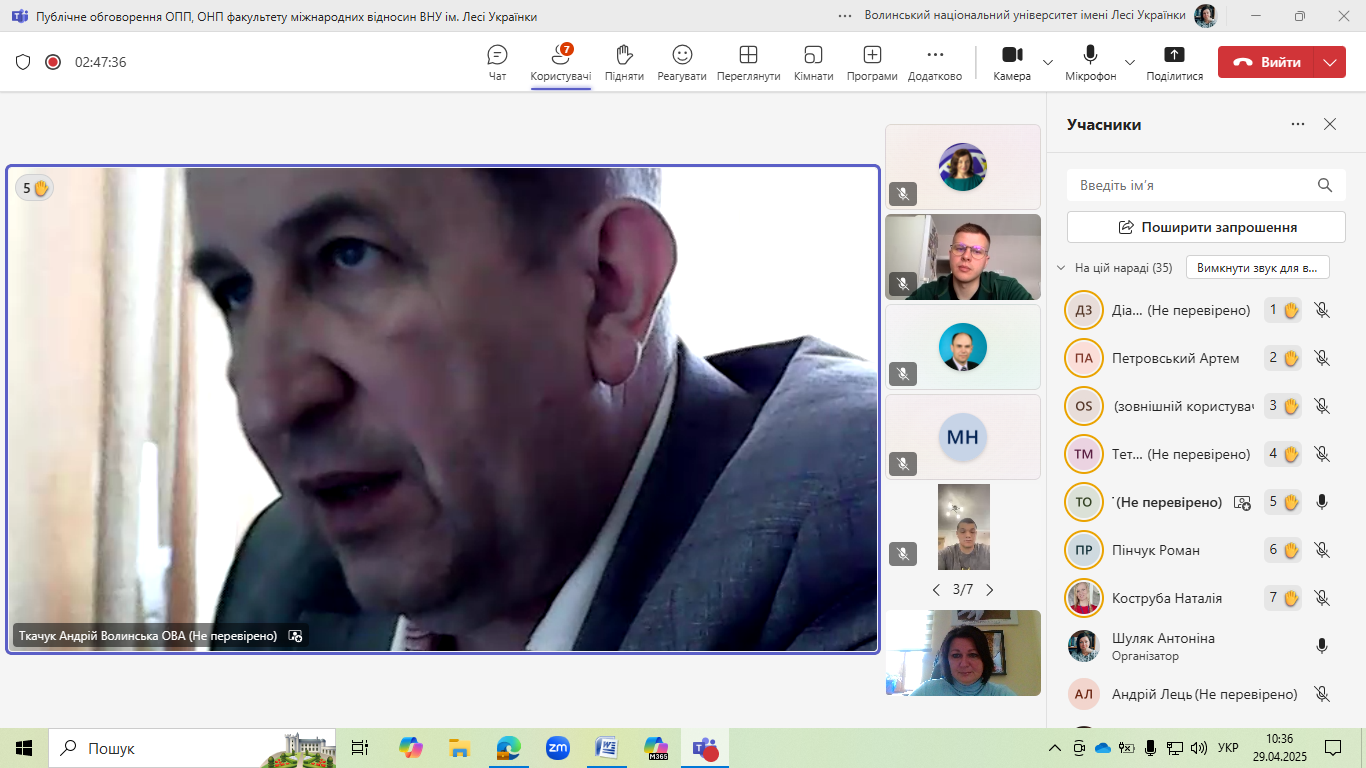Viewport: 1366px width, 768px height.
Task: Click the Поширити запрошення button
Action: coord(1206,227)
